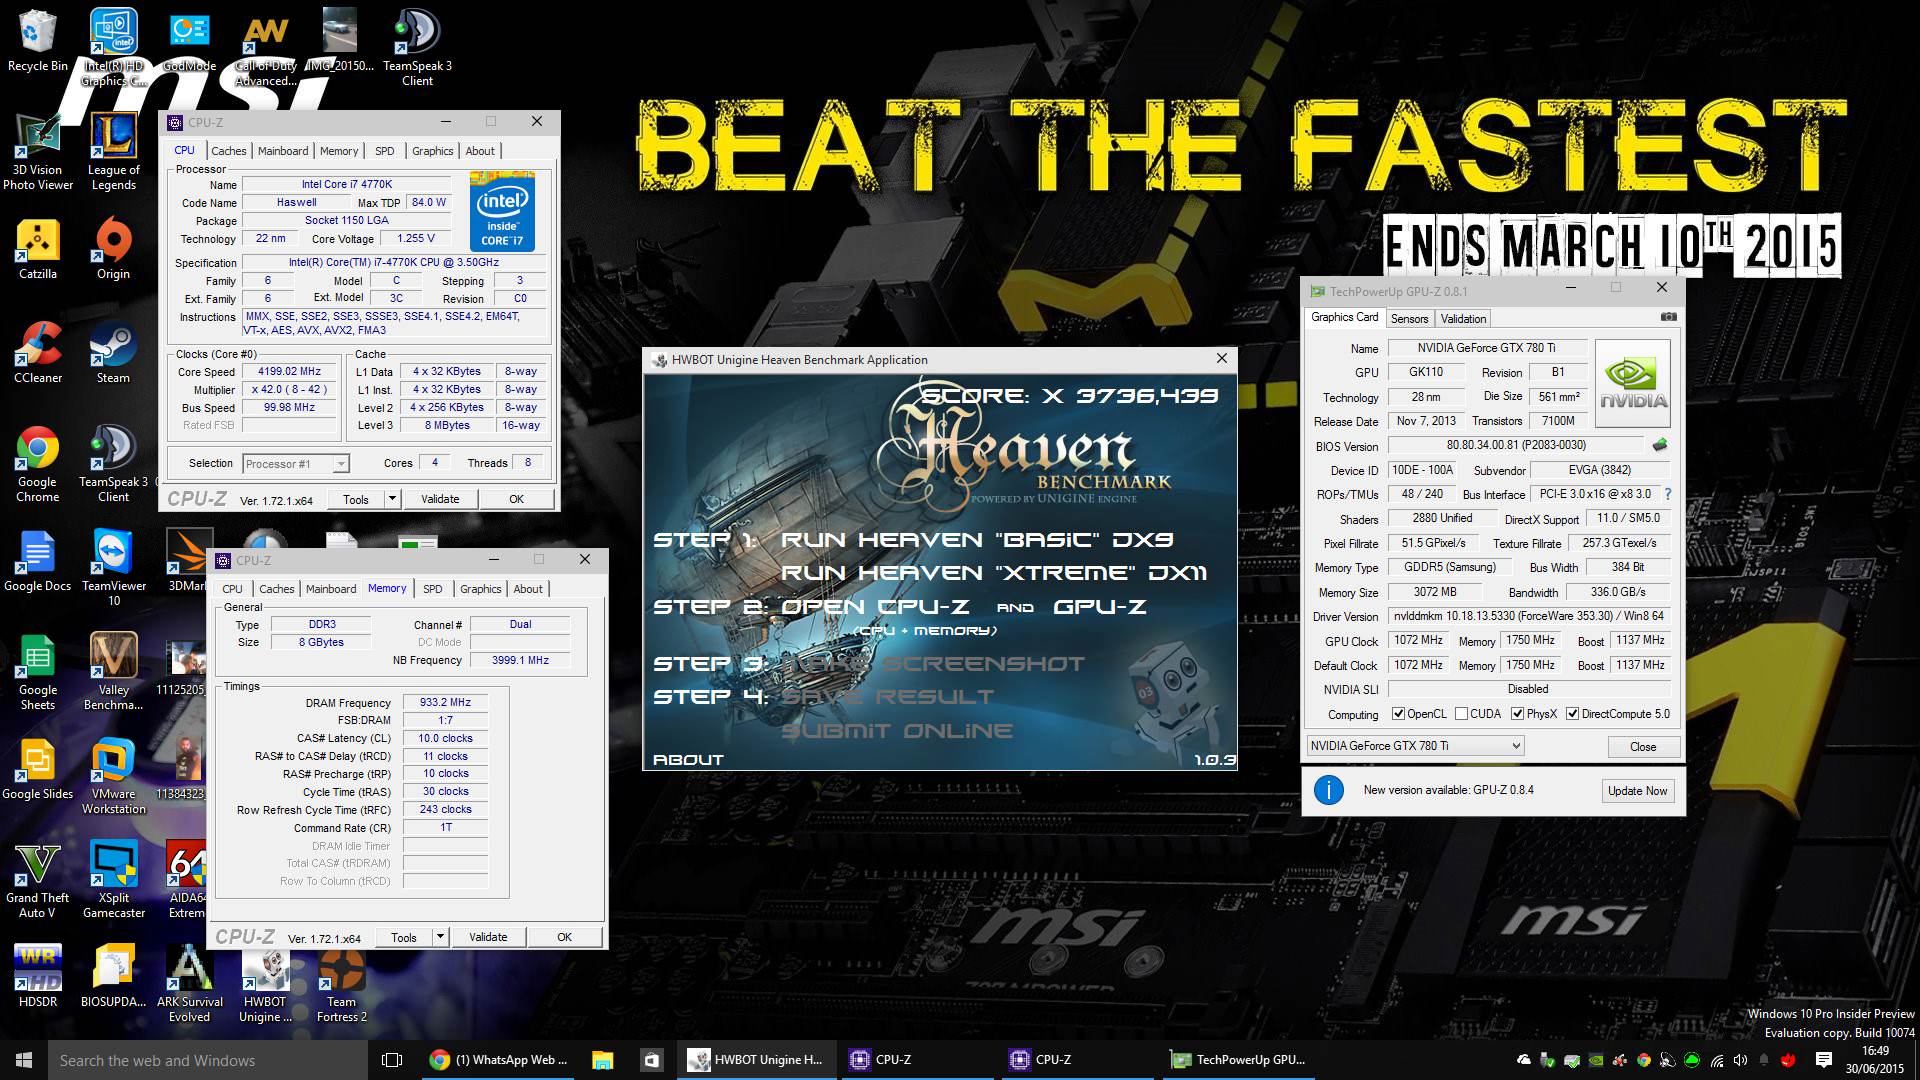Click the NVIDIA logo in GPU-Z
Screen dimensions: 1920x1080
click(1633, 384)
